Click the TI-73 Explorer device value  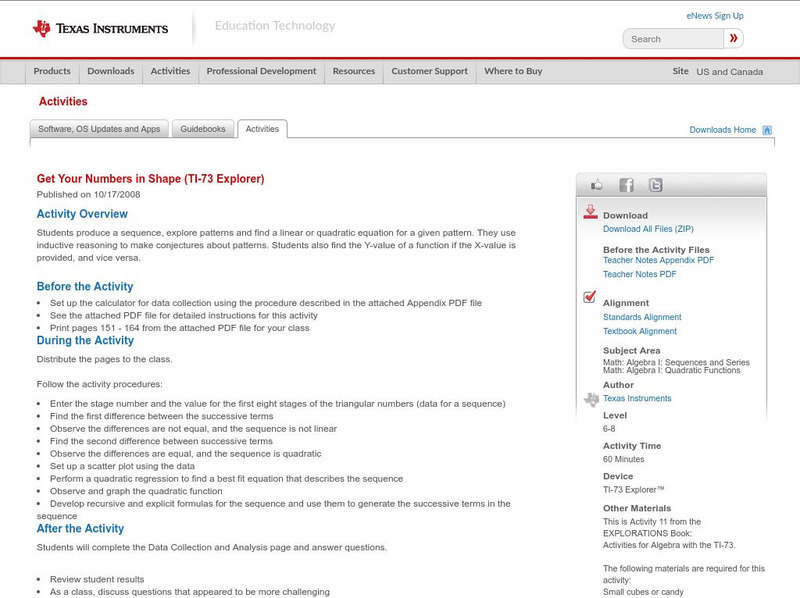(x=634, y=490)
